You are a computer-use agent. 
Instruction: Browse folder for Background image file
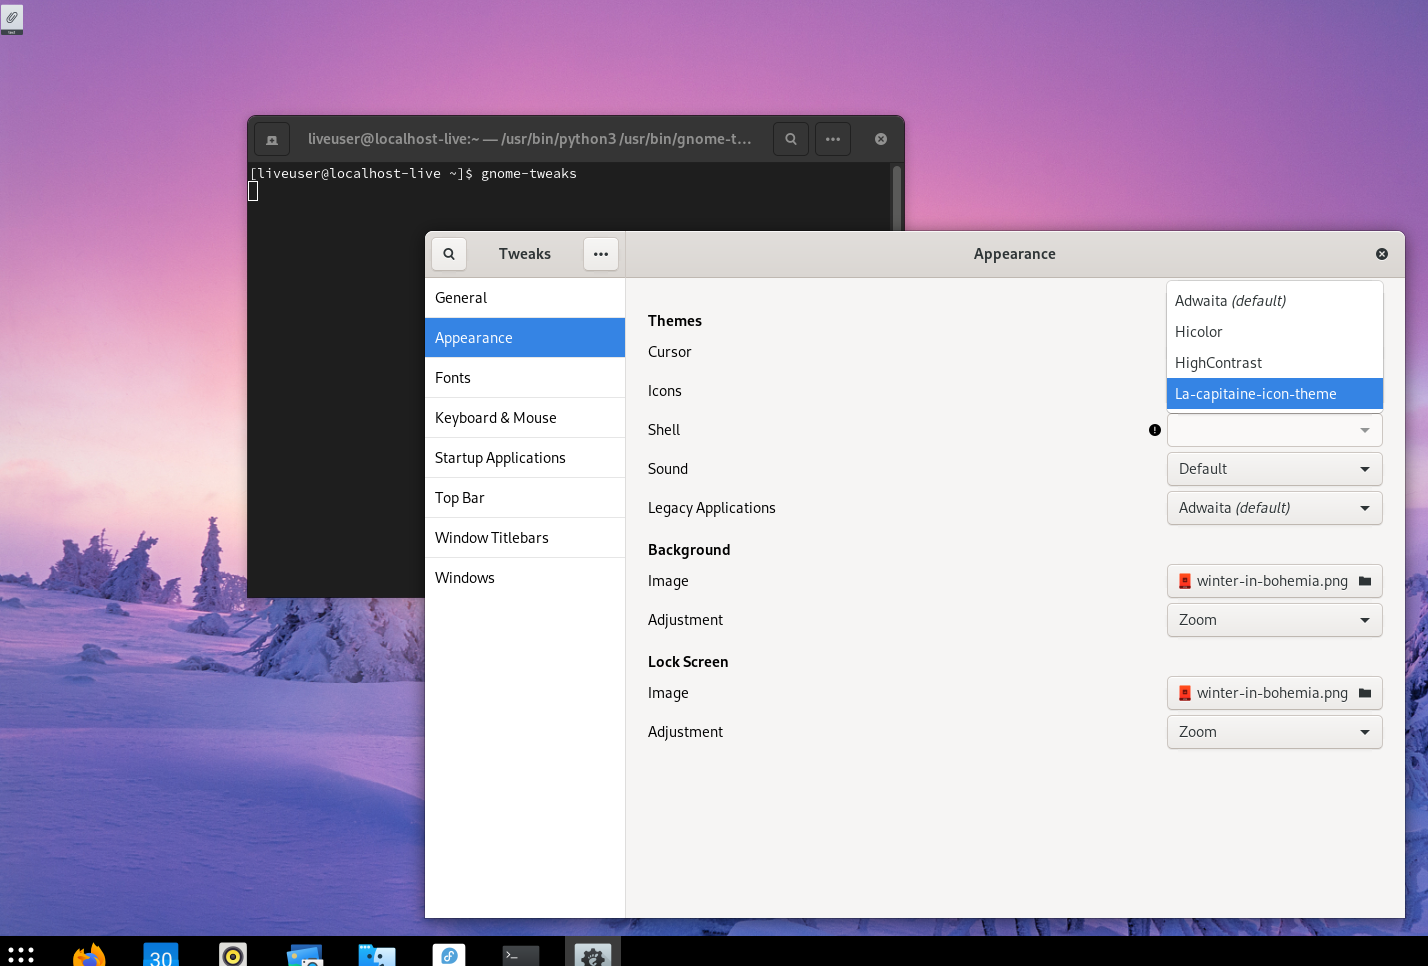tap(1364, 581)
